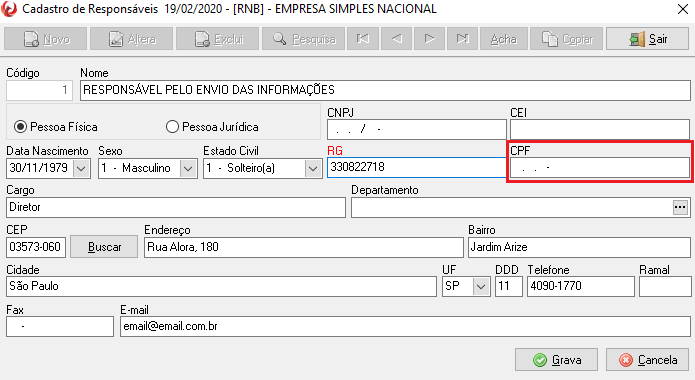Screen dimensions: 695x380
Task: Go to last record arrow
Action: 462,39
